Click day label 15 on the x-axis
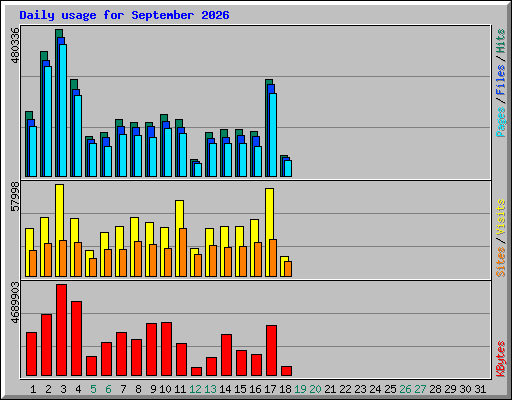This screenshot has height=400, width=512. click(x=240, y=389)
